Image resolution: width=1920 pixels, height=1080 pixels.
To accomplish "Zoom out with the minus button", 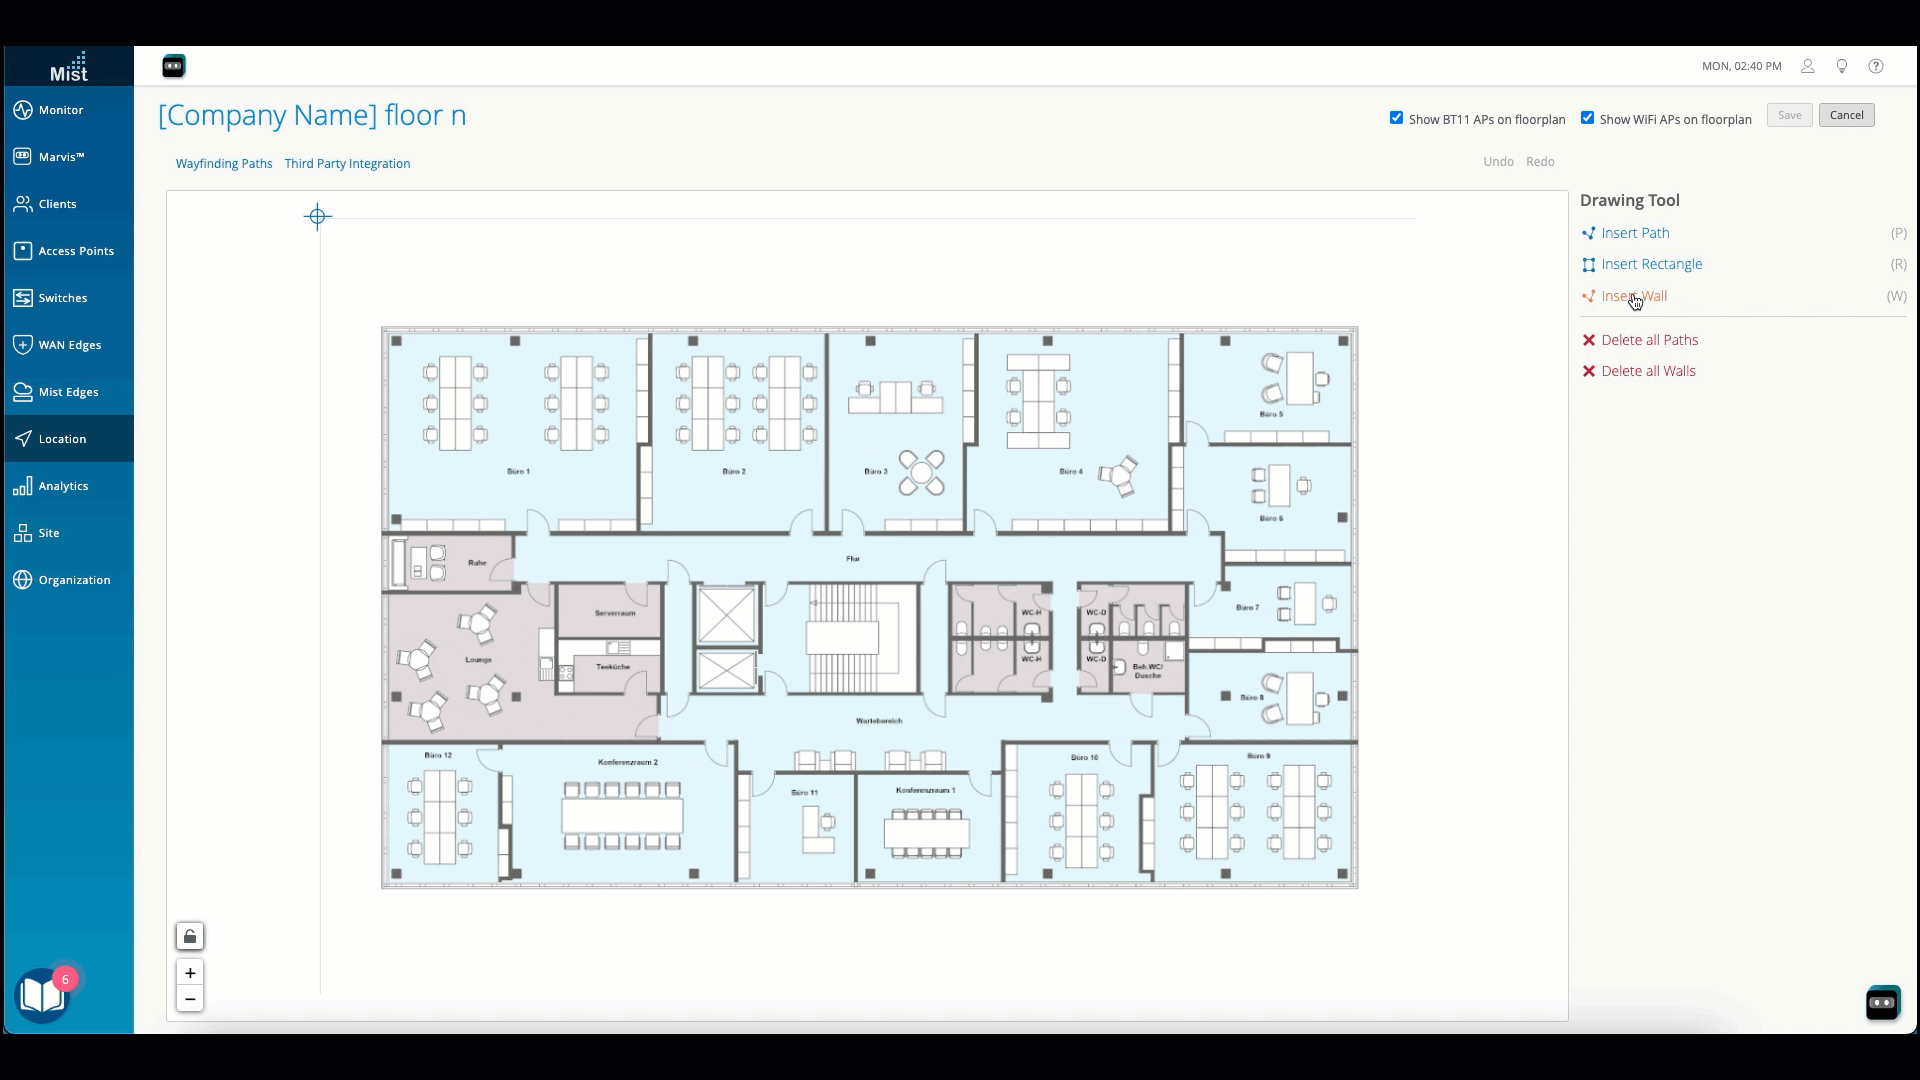I will point(190,999).
